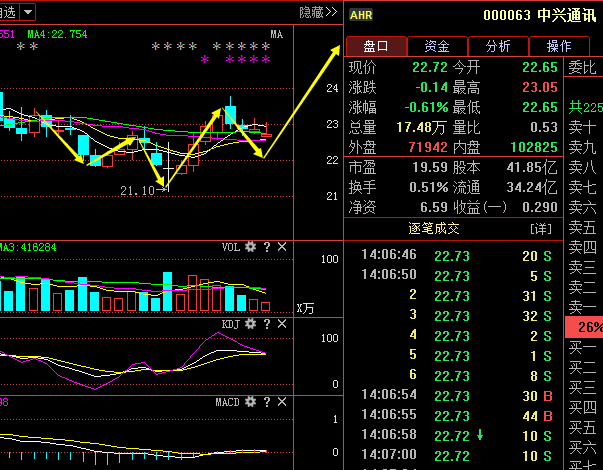Click KDJ indicator help question mark
This screenshot has height=470, width=603.
pyautogui.click(x=267, y=324)
